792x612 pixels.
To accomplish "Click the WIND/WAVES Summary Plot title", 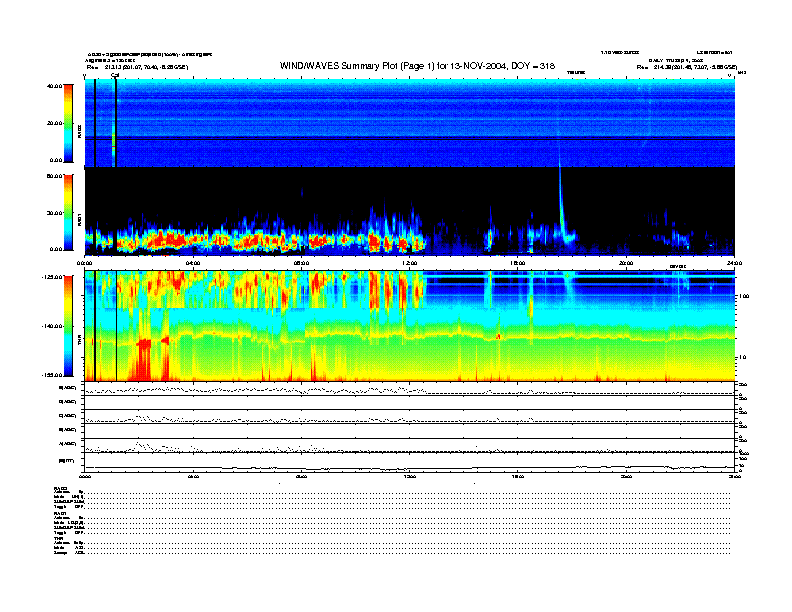I will (x=418, y=65).
